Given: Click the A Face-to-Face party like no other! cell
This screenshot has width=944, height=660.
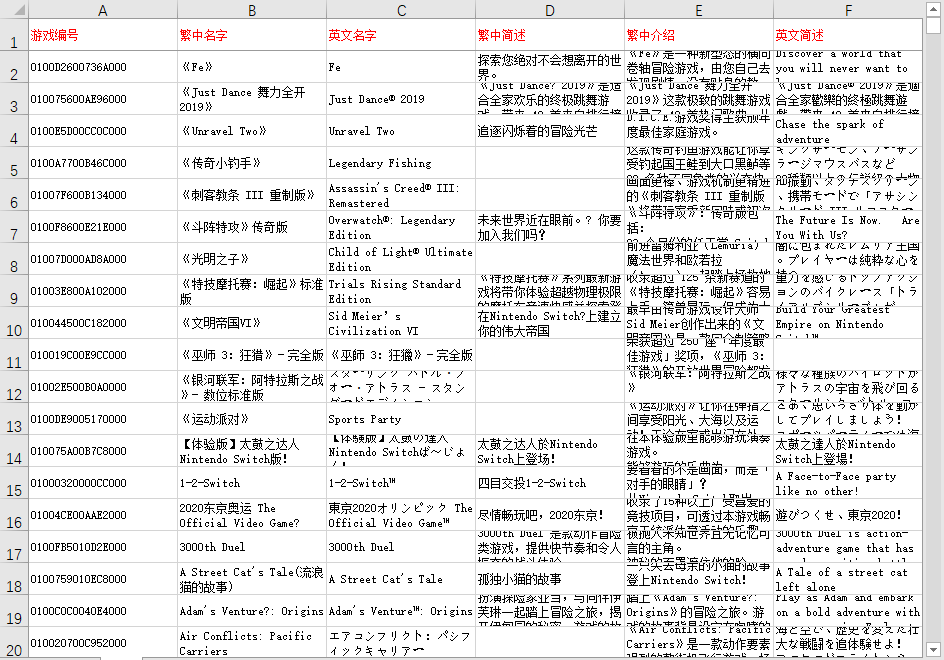Looking at the screenshot, I should (x=848, y=483).
